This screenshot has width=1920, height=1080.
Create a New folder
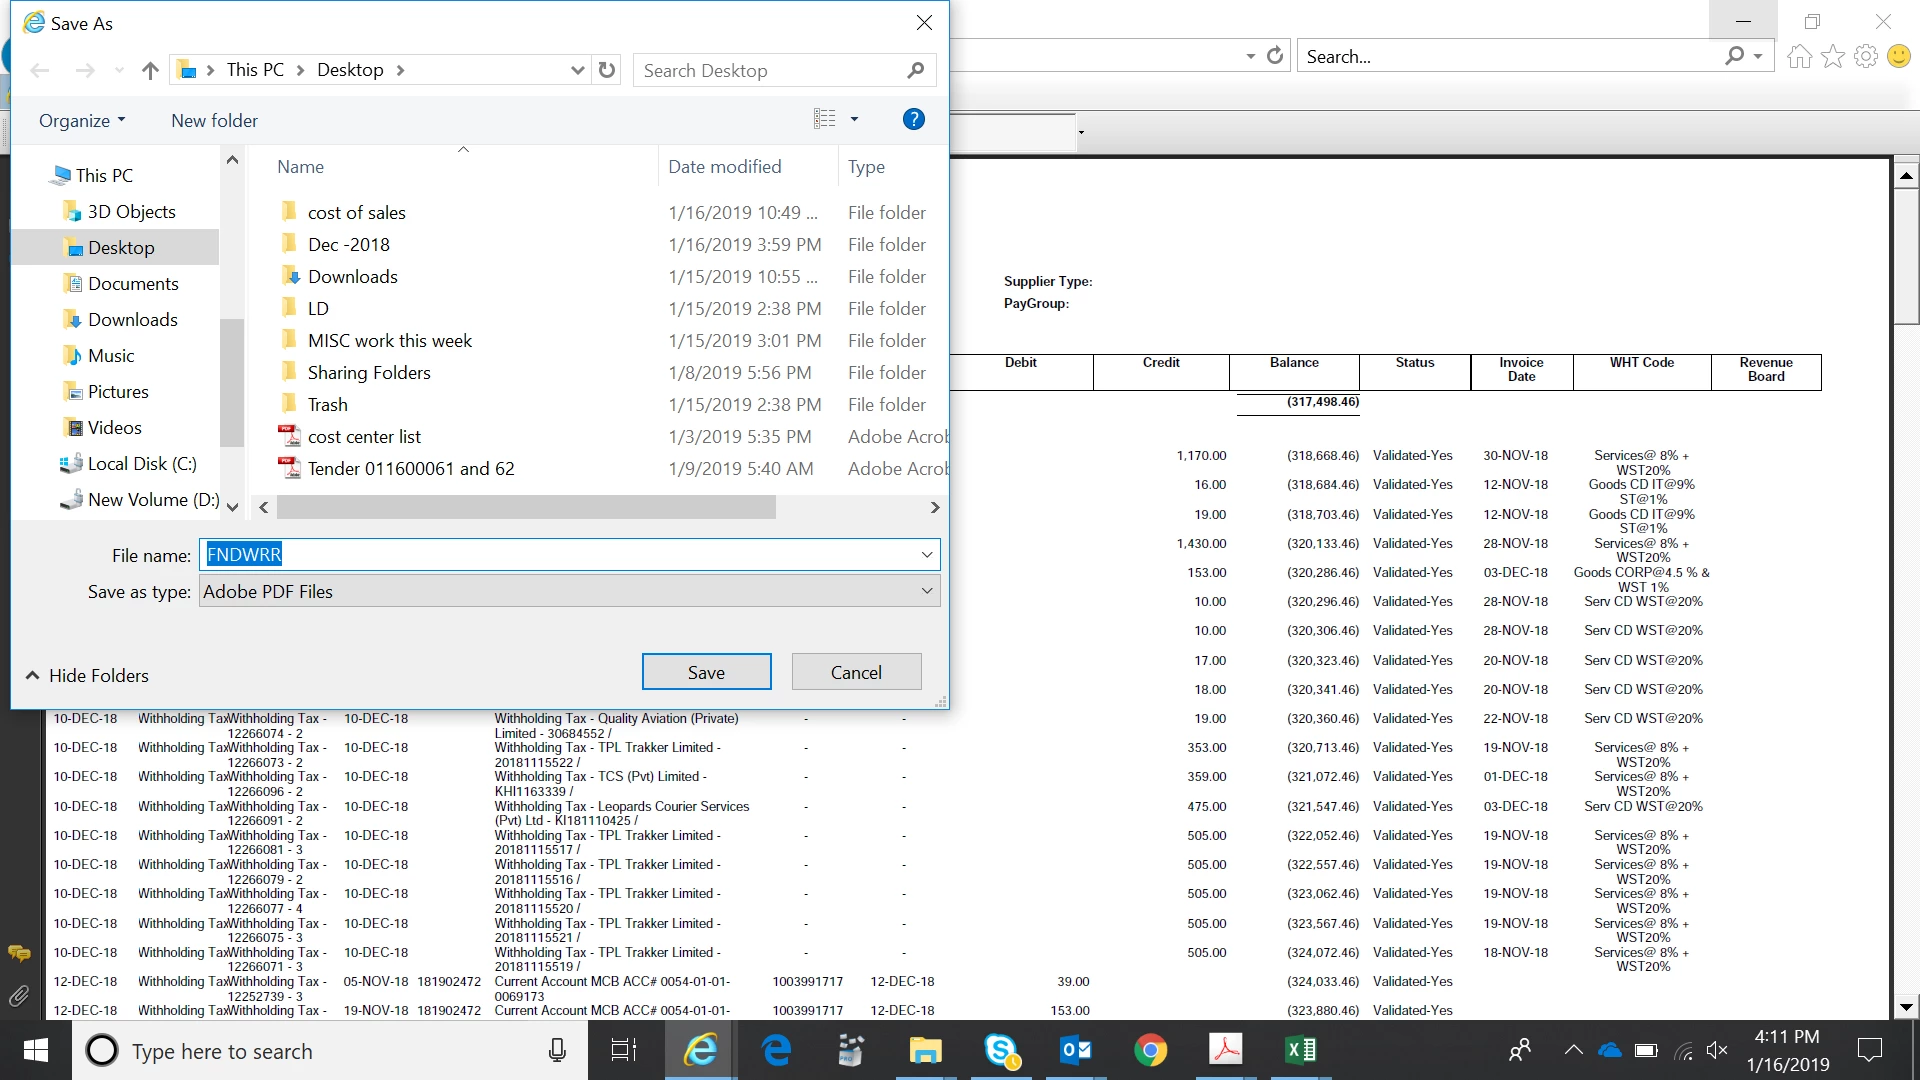(x=214, y=121)
